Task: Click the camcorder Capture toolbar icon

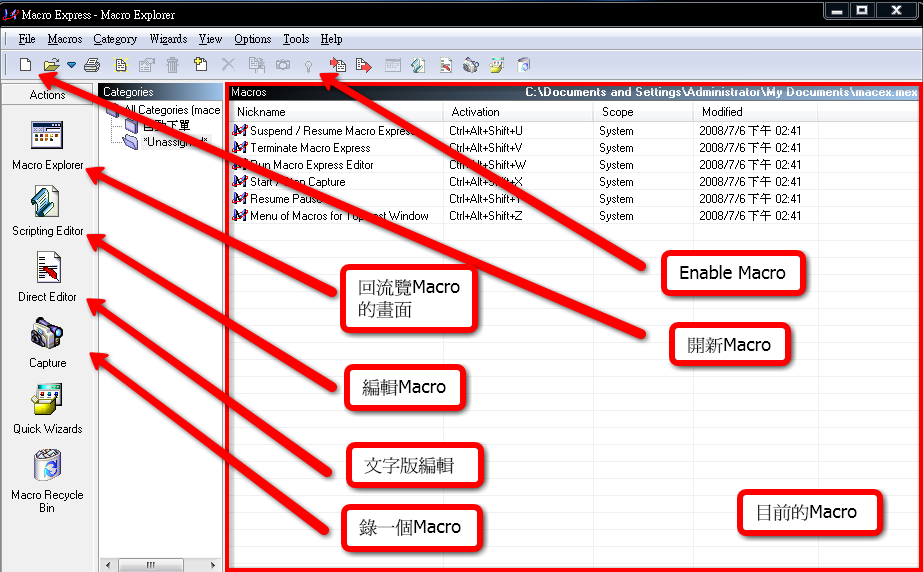Action: (471, 64)
